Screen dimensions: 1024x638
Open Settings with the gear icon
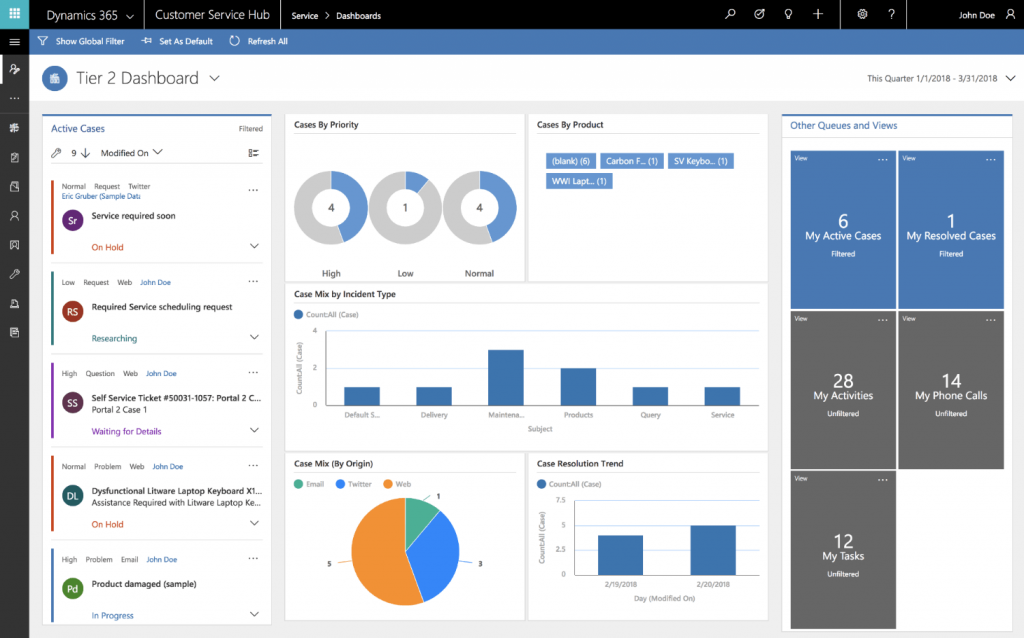point(861,14)
